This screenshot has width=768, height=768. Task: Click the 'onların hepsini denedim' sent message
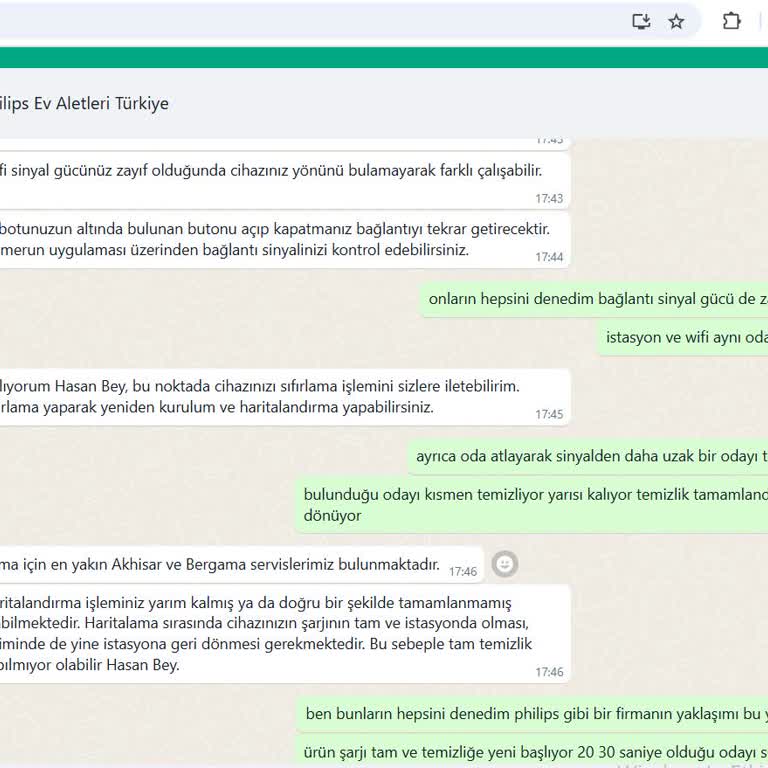(597, 299)
